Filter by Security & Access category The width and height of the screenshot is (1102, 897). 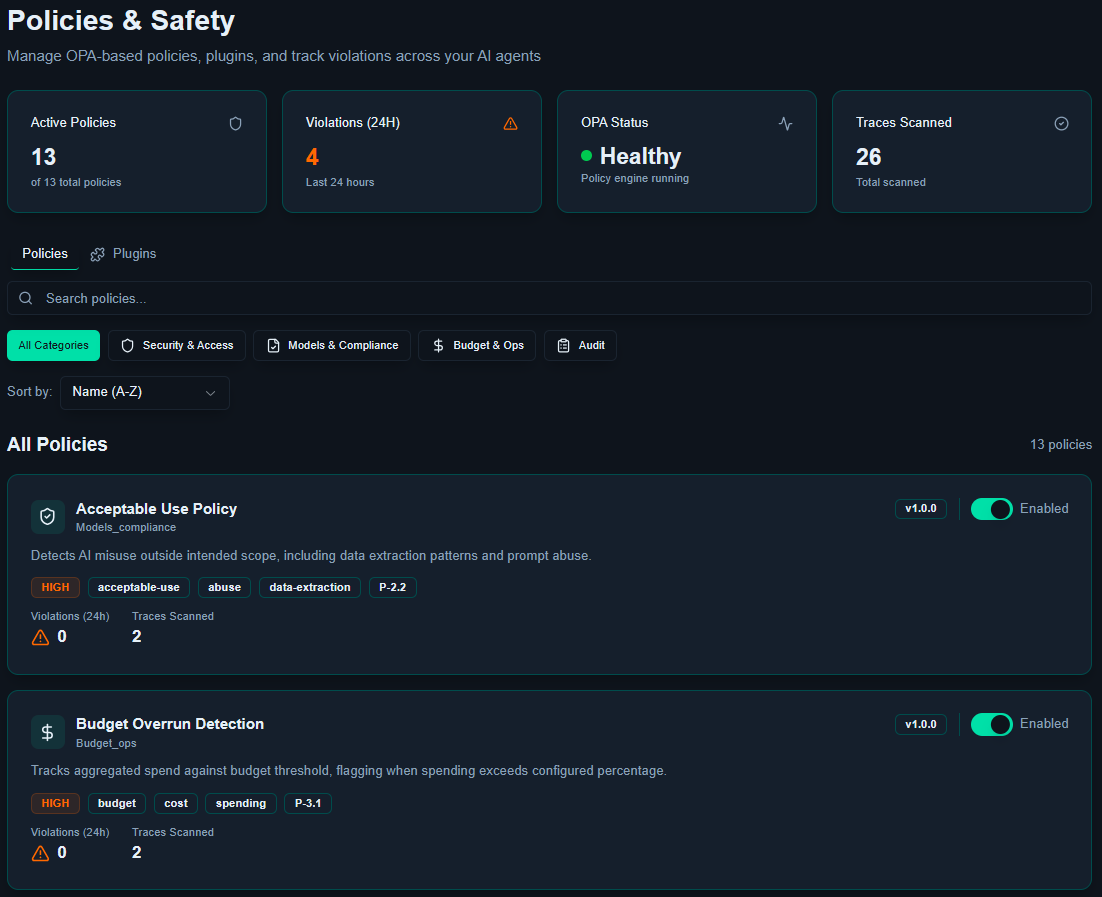point(177,346)
